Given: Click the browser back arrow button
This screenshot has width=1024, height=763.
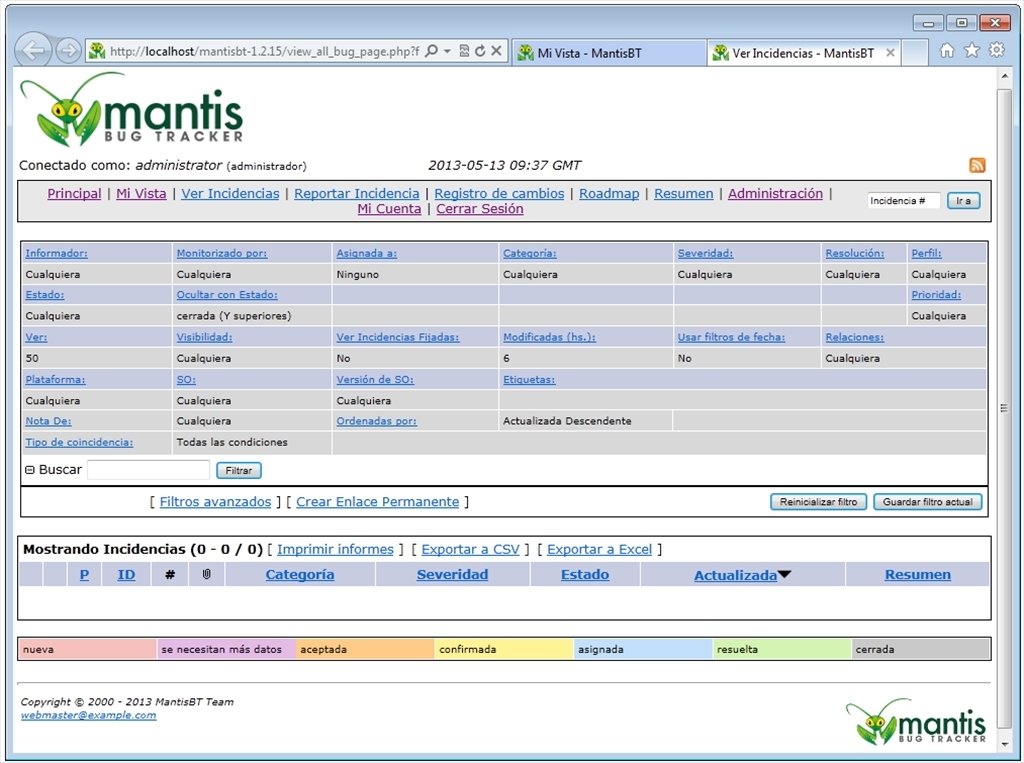Looking at the screenshot, I should [x=33, y=51].
